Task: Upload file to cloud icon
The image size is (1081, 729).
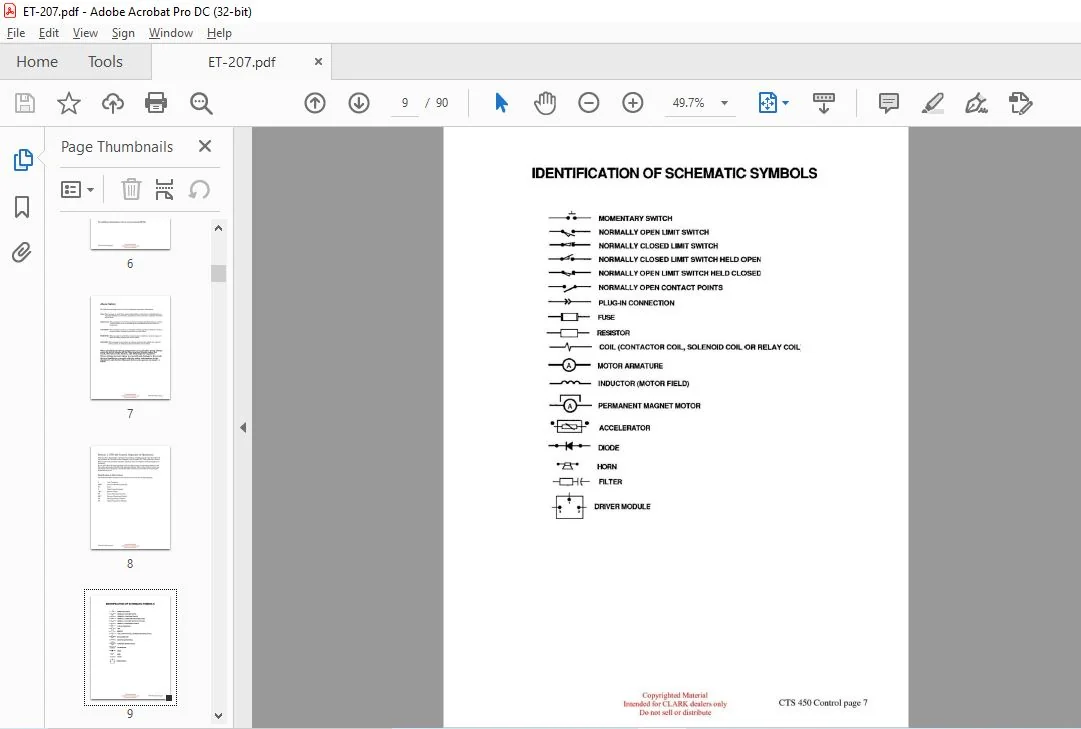Action: click(112, 103)
